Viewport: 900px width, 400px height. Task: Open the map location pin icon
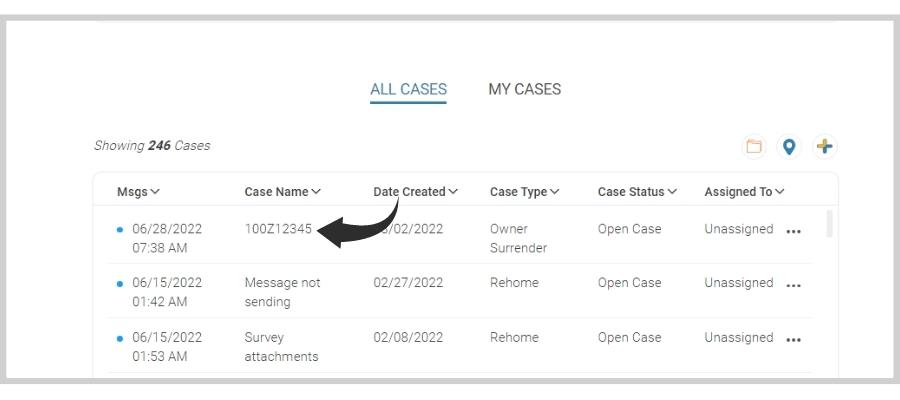(790, 146)
